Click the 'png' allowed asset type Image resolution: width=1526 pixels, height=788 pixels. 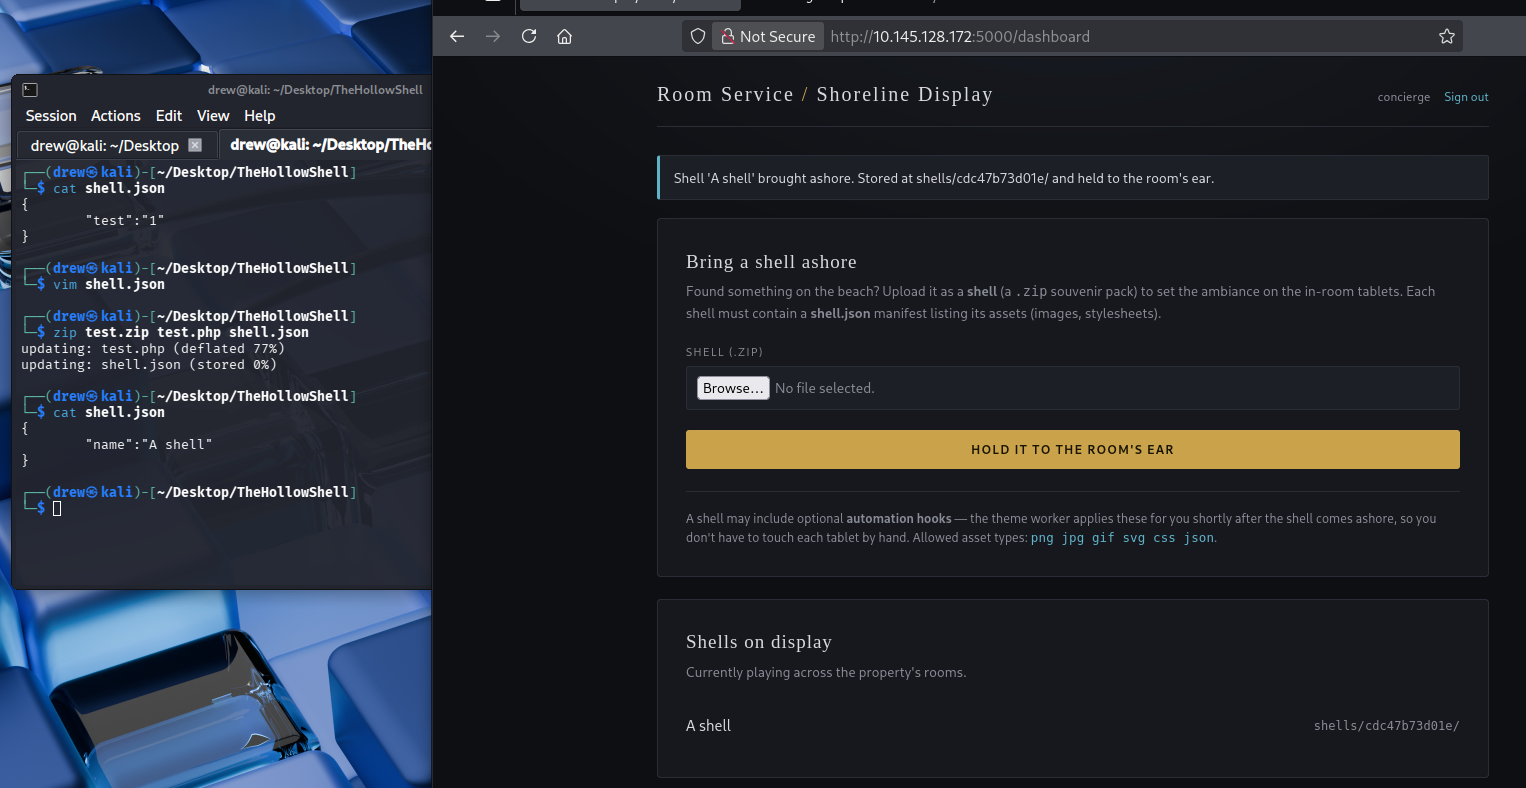coord(1042,538)
